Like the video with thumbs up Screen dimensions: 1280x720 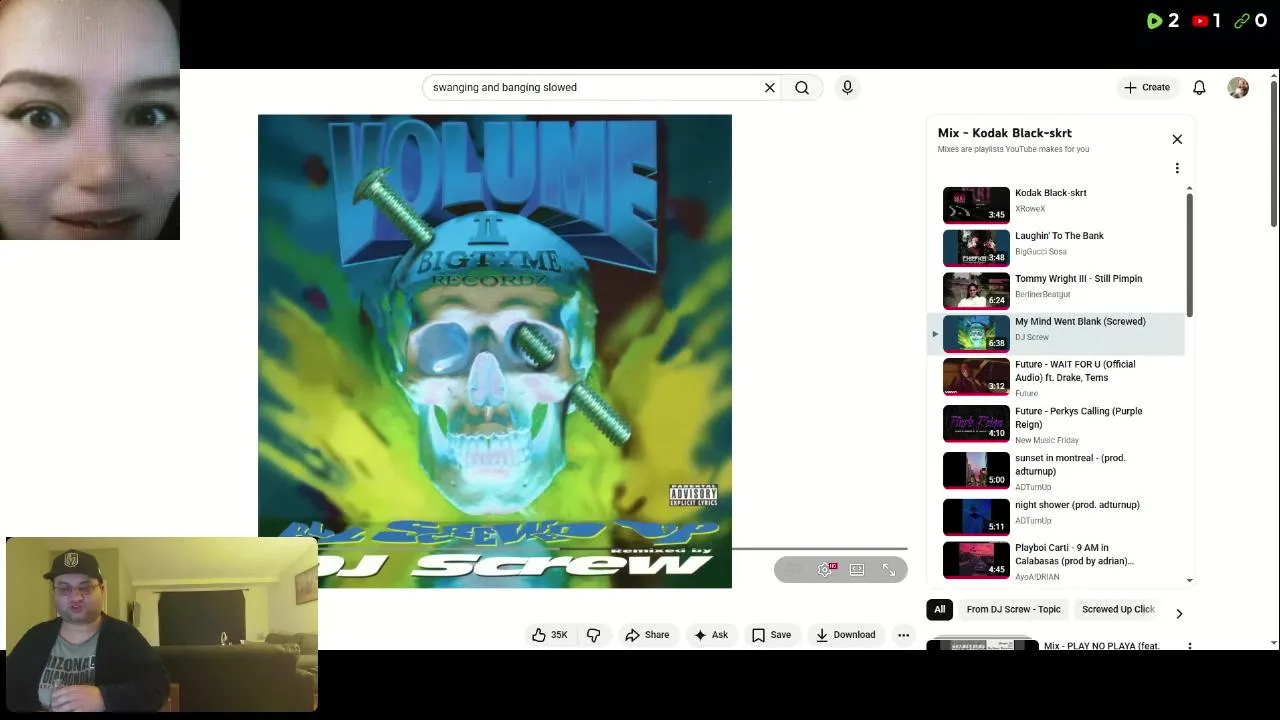click(550, 635)
